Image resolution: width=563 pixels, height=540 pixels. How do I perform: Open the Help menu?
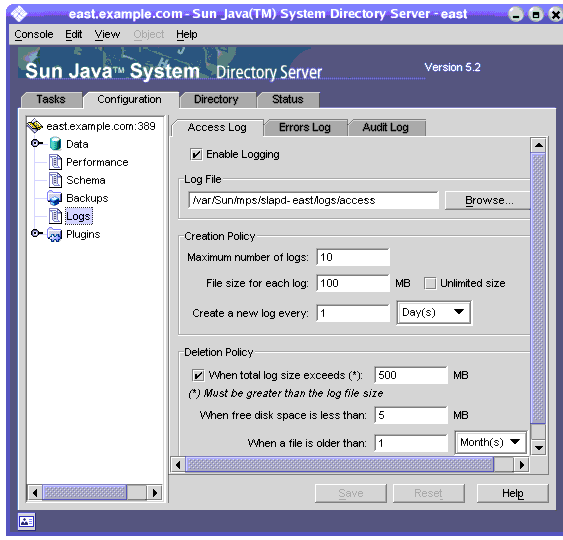pyautogui.click(x=187, y=34)
